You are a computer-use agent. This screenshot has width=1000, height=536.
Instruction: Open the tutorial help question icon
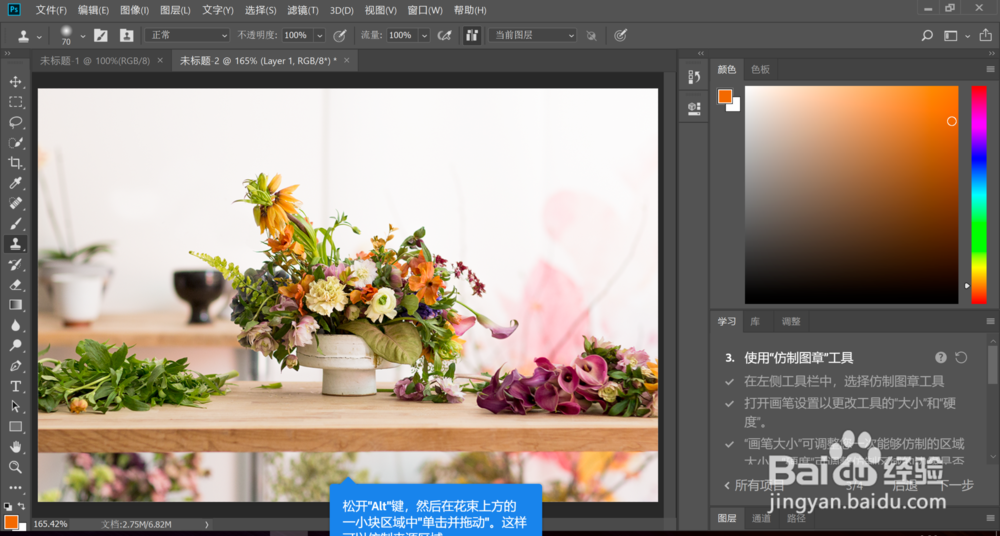tap(941, 357)
